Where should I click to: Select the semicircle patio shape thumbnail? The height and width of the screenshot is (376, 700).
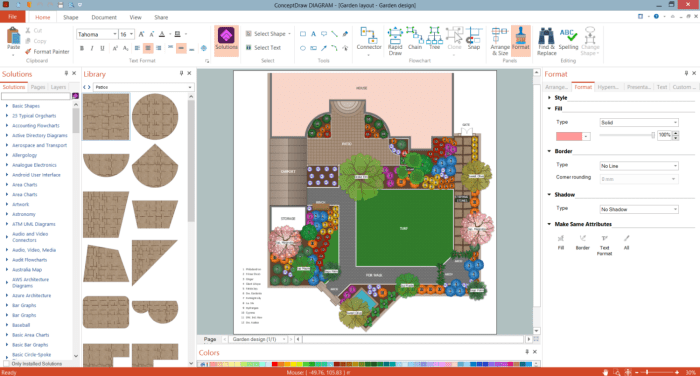[x=106, y=165]
